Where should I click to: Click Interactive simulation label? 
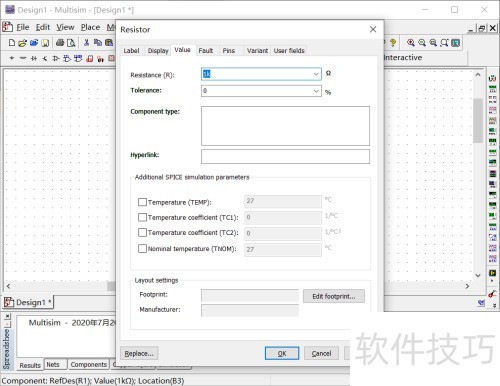[x=403, y=58]
